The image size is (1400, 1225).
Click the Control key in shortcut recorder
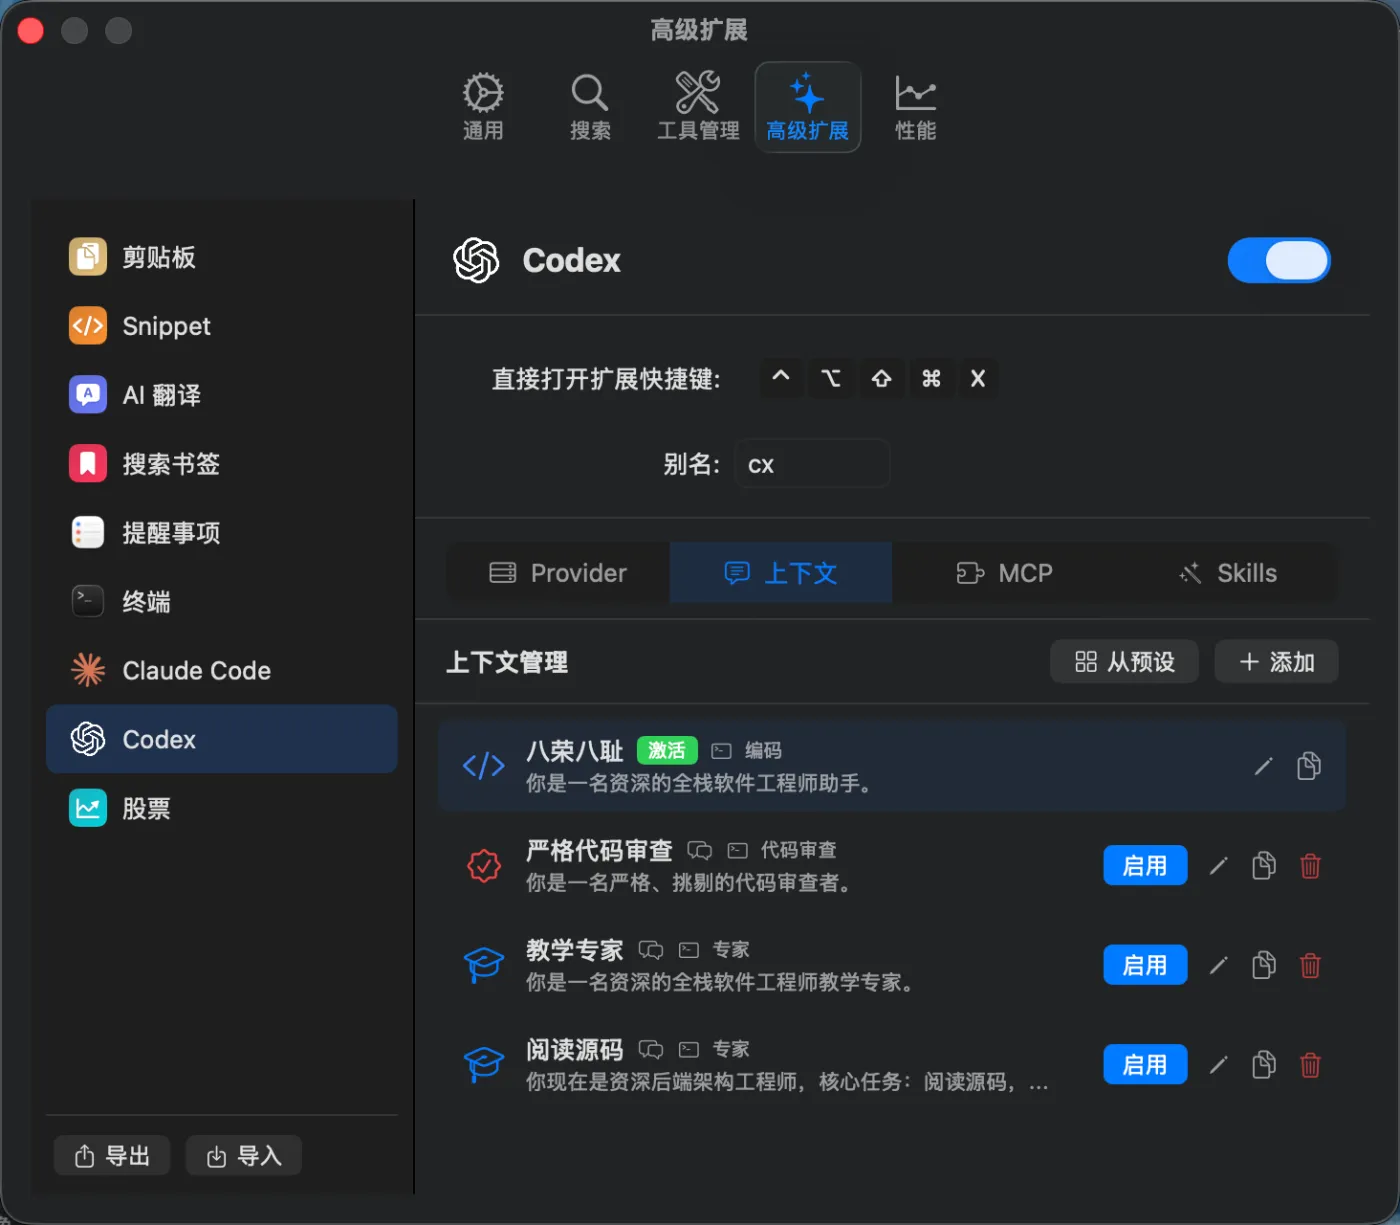click(x=781, y=378)
